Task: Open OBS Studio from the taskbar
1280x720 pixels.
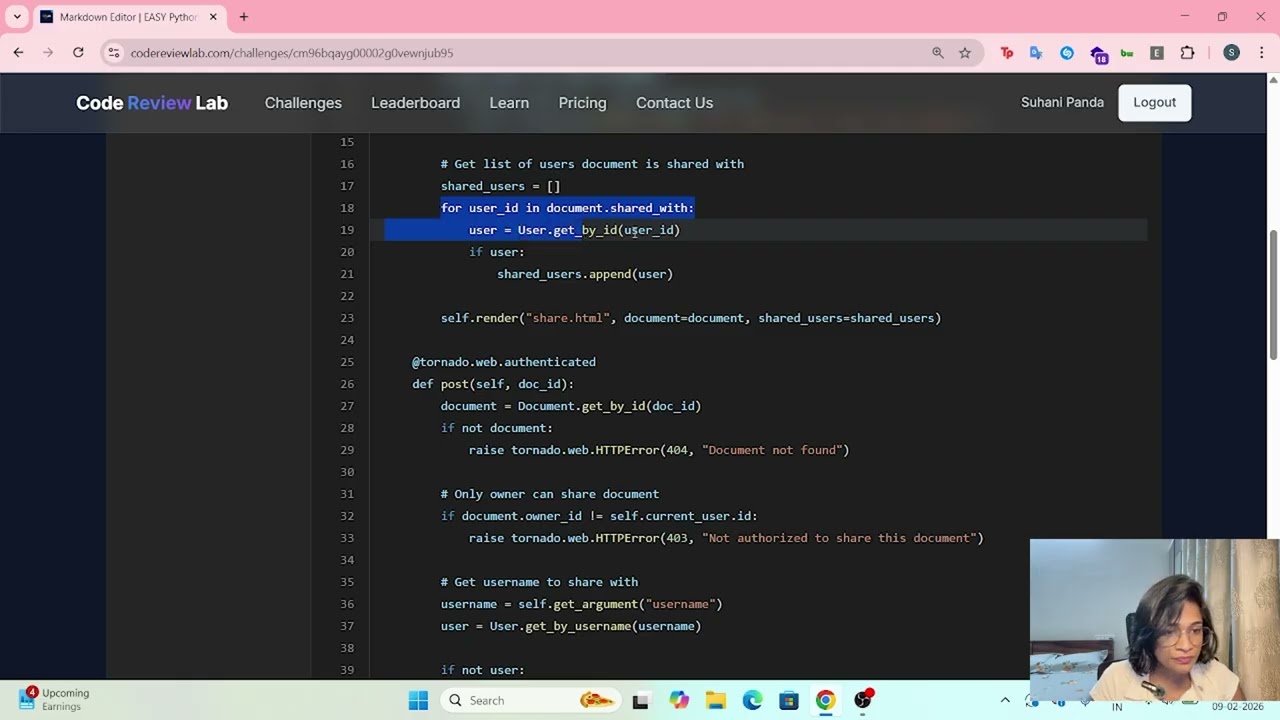Action: (x=863, y=700)
